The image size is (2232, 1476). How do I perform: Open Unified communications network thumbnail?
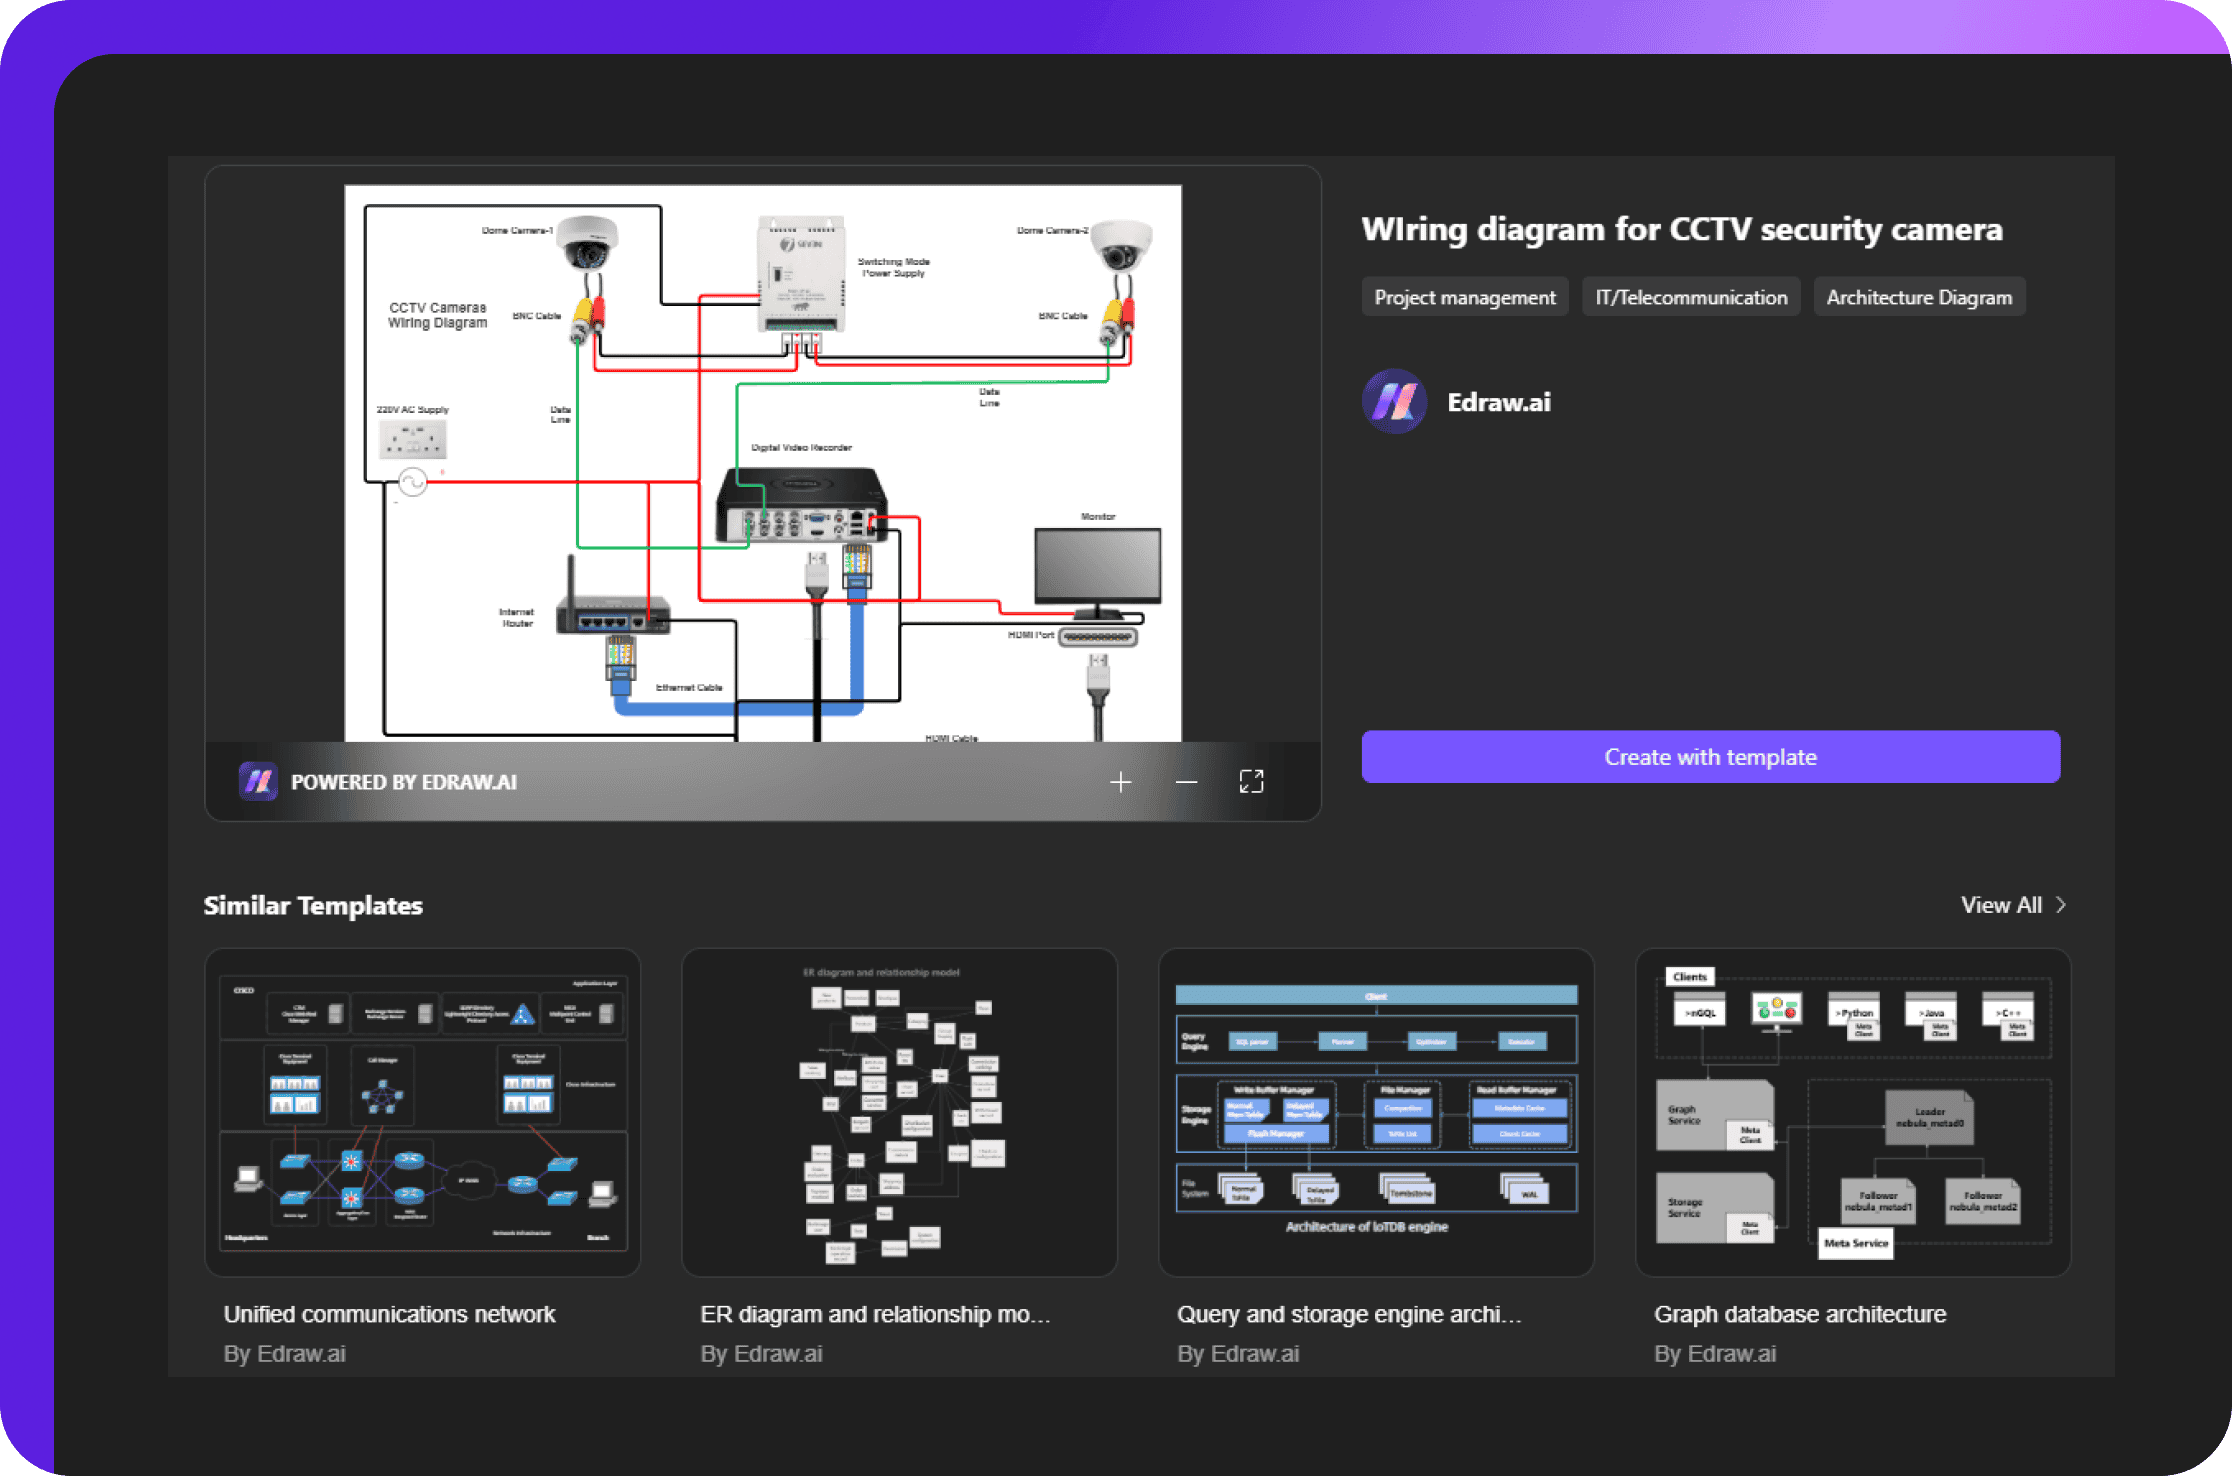[x=423, y=1112]
